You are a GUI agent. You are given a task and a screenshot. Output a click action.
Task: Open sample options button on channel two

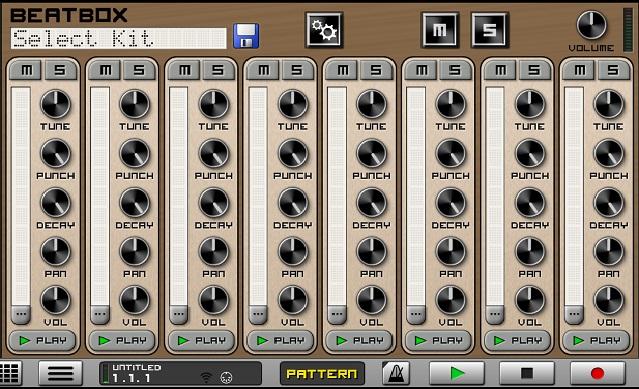100,314
